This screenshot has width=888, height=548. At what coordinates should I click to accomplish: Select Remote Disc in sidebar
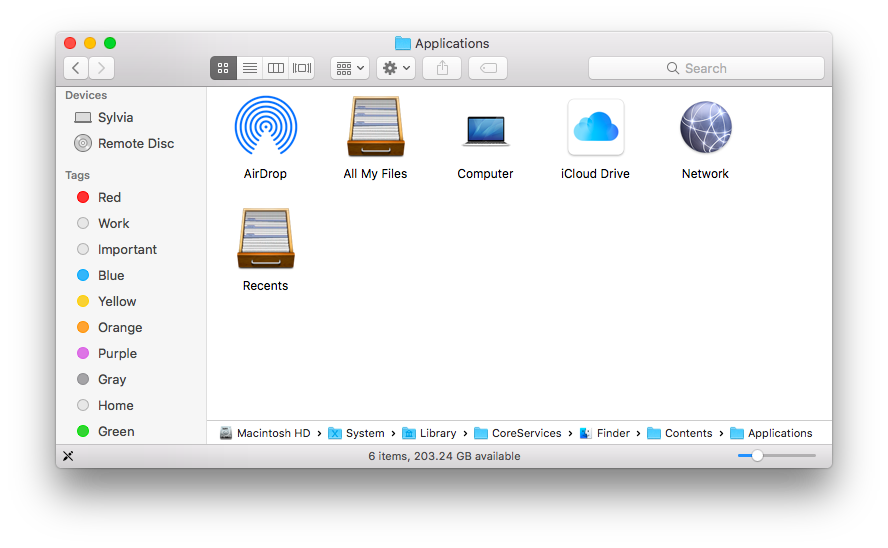coord(124,143)
